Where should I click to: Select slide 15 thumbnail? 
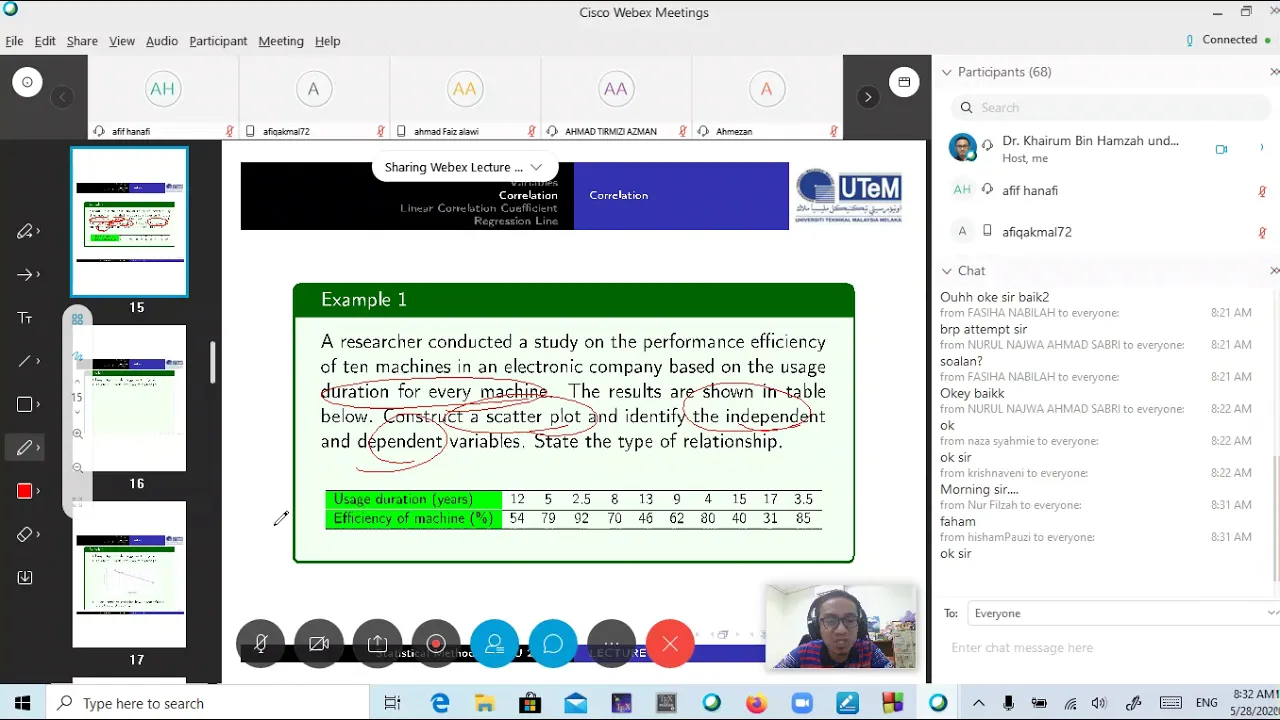point(129,222)
